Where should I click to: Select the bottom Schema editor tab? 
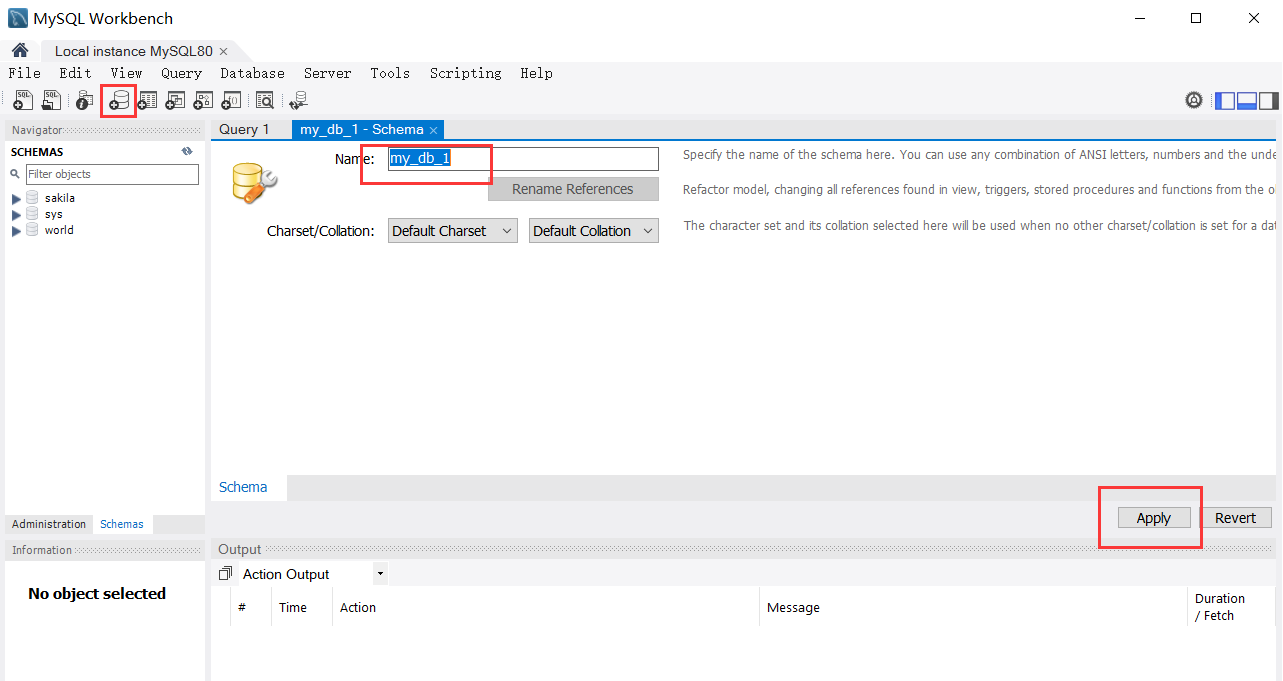[x=243, y=487]
